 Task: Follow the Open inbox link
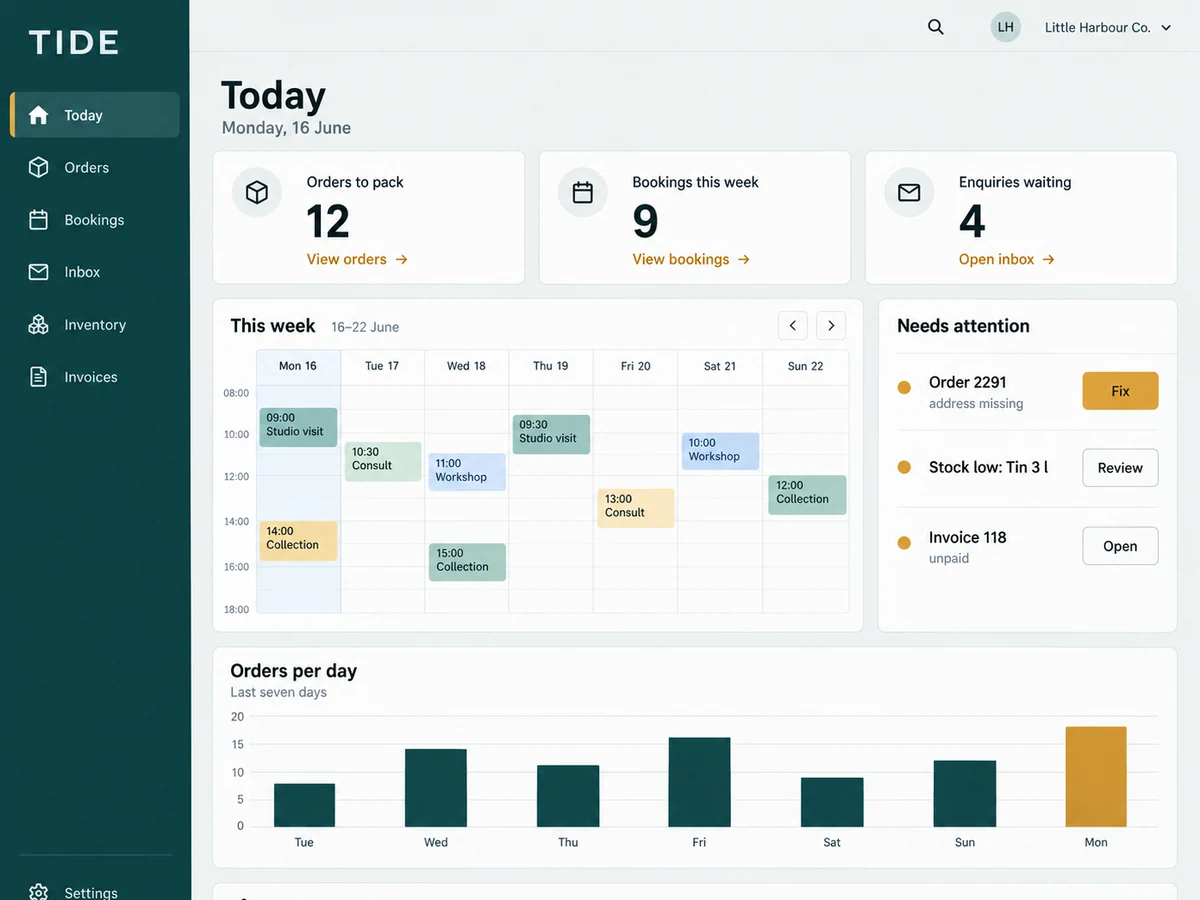(1006, 259)
